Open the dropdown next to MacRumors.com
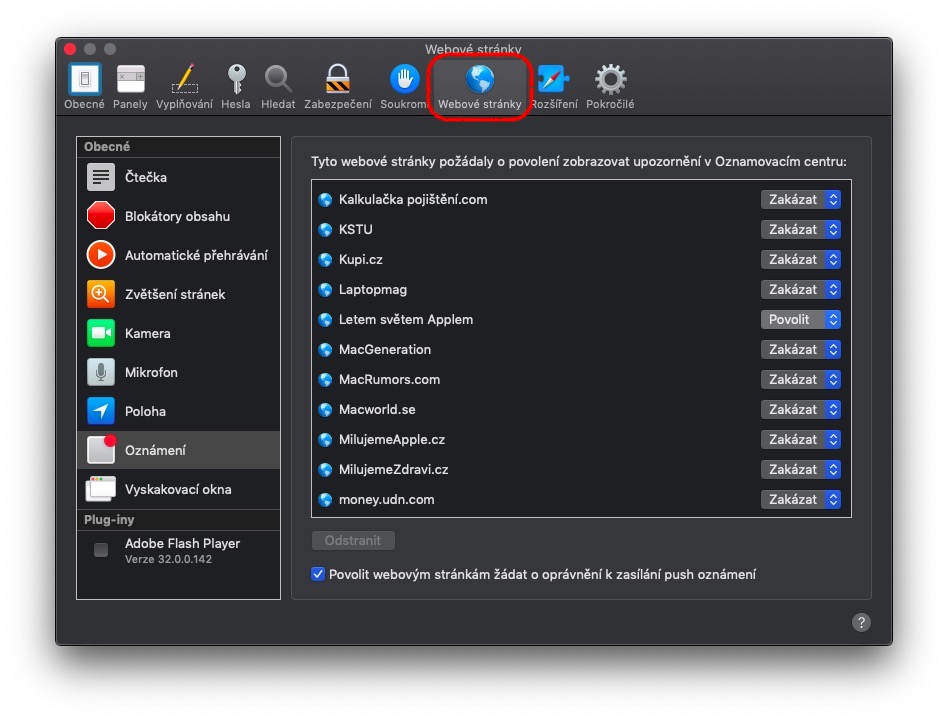The image size is (948, 719). pos(800,379)
